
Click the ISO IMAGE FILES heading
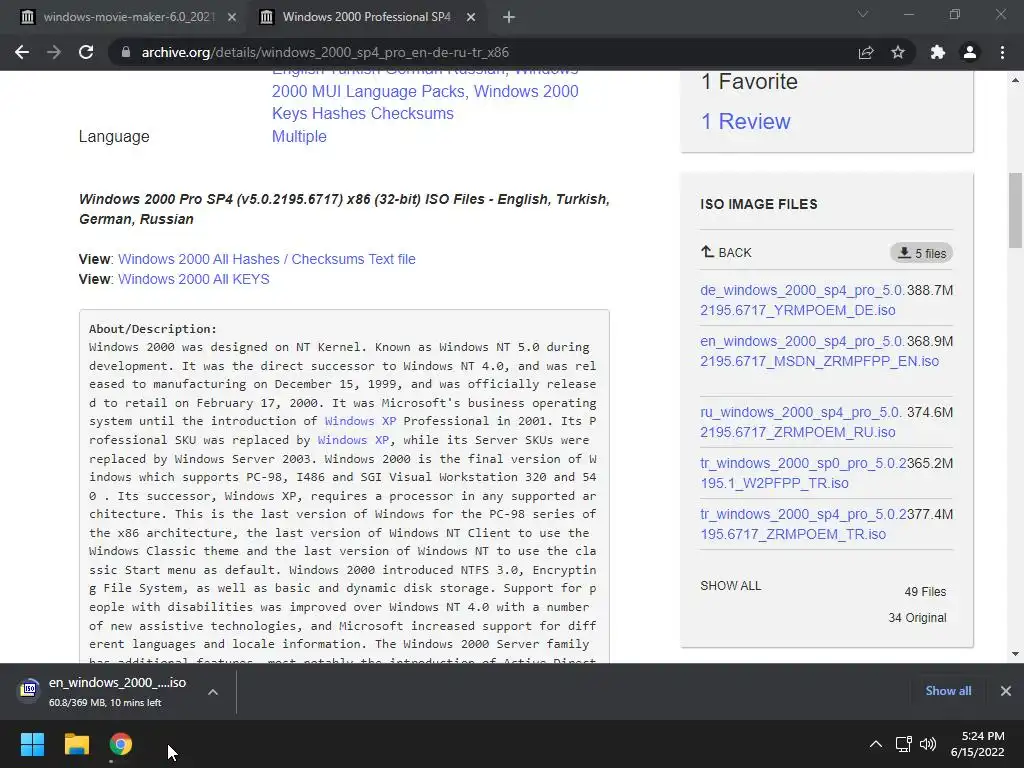(759, 204)
